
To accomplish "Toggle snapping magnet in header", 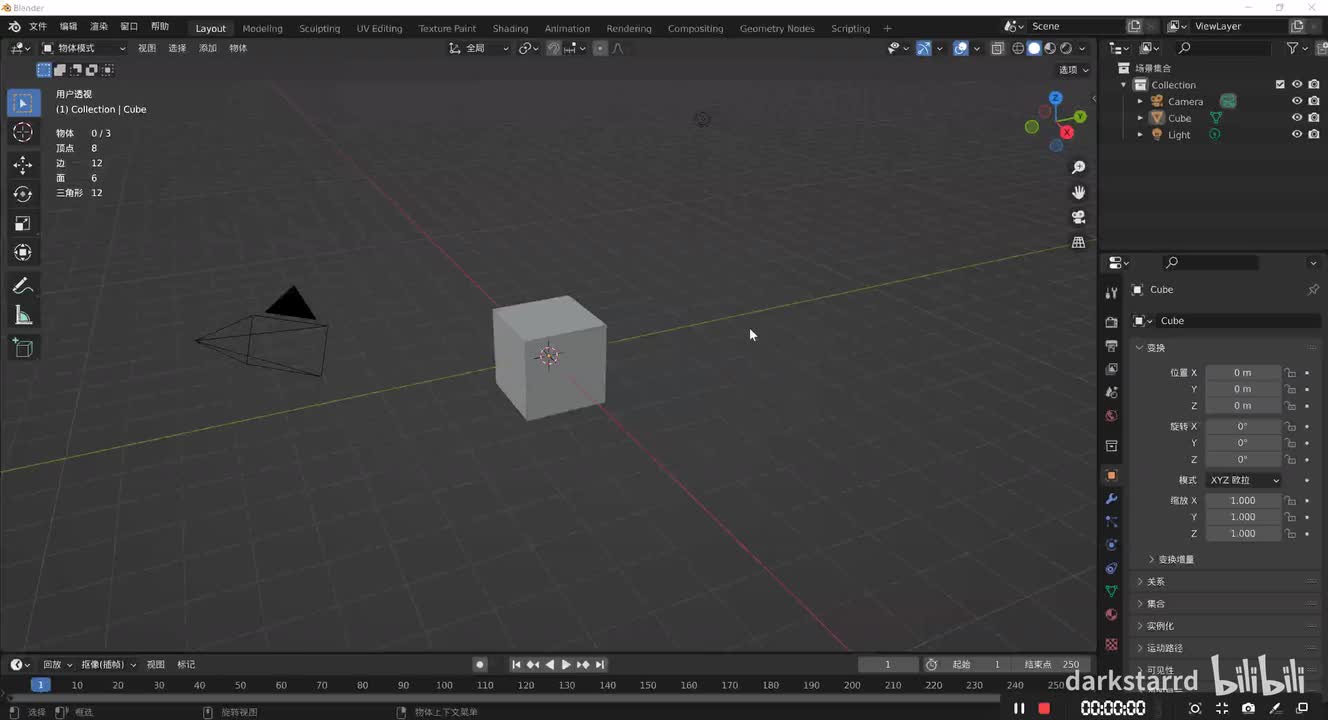I will (553, 48).
